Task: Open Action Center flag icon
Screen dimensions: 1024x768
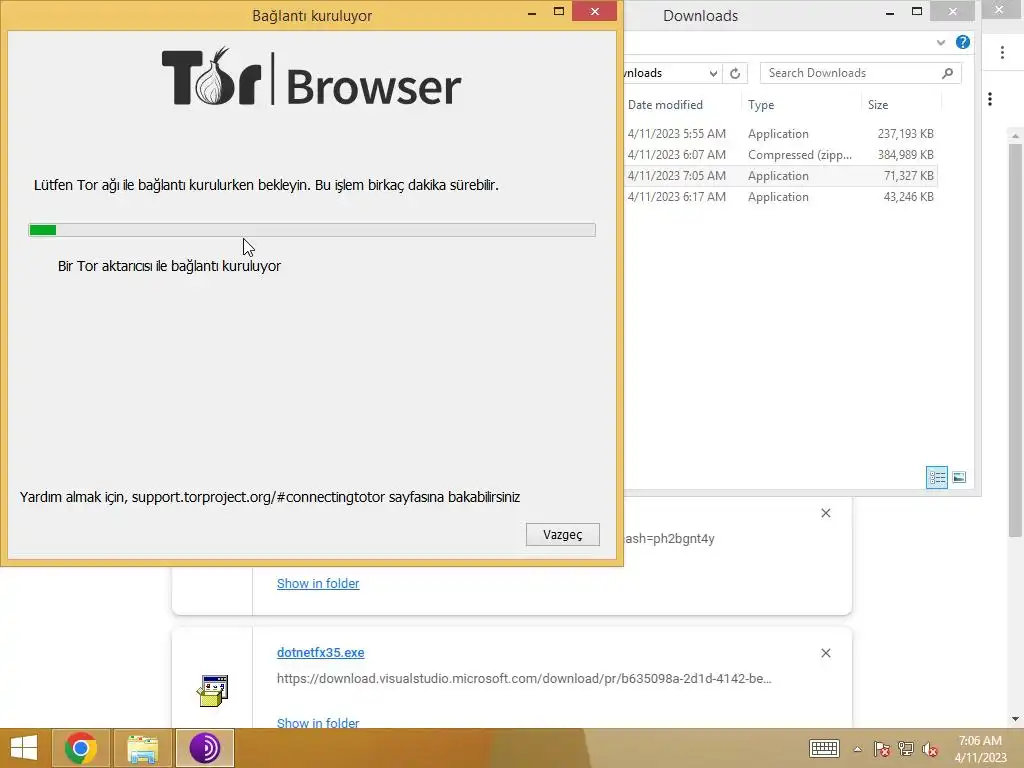Action: (x=882, y=749)
